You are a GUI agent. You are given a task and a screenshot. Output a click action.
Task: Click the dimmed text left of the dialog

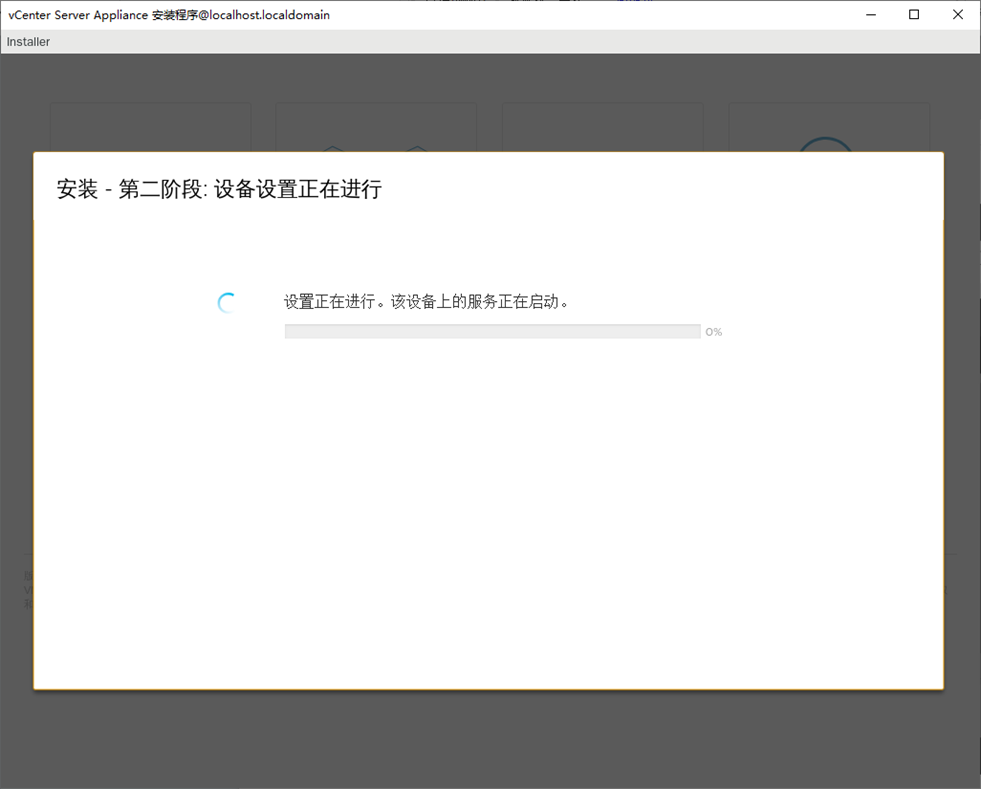coord(27,589)
